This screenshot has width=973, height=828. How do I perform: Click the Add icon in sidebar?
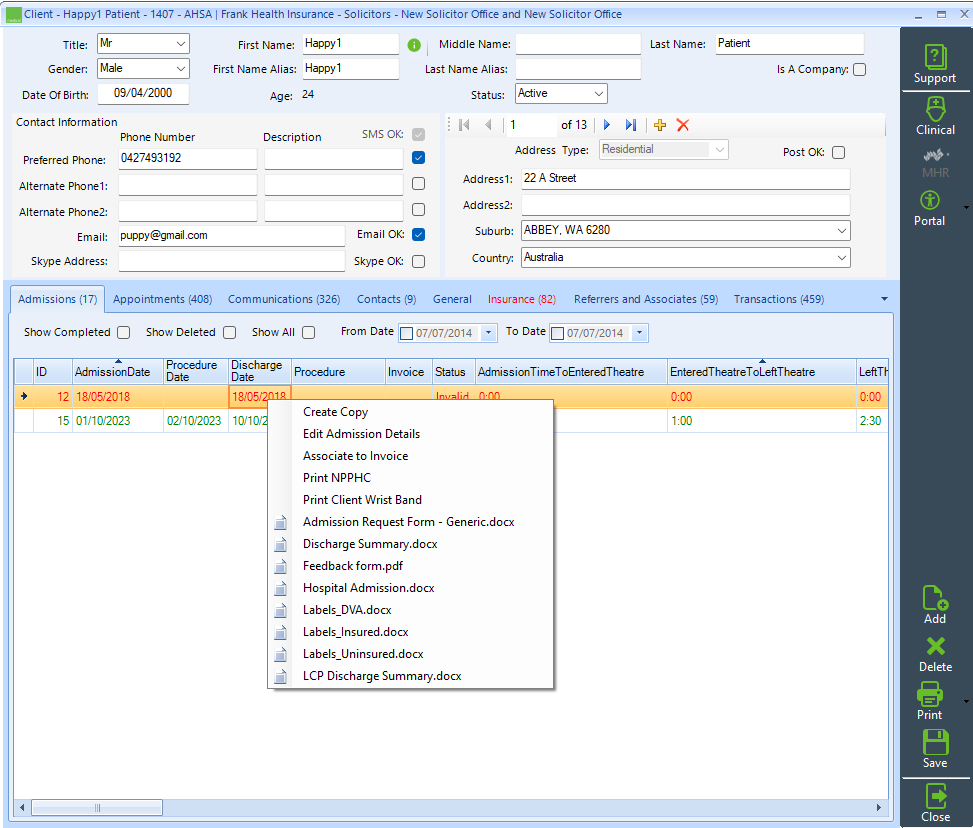(x=935, y=605)
